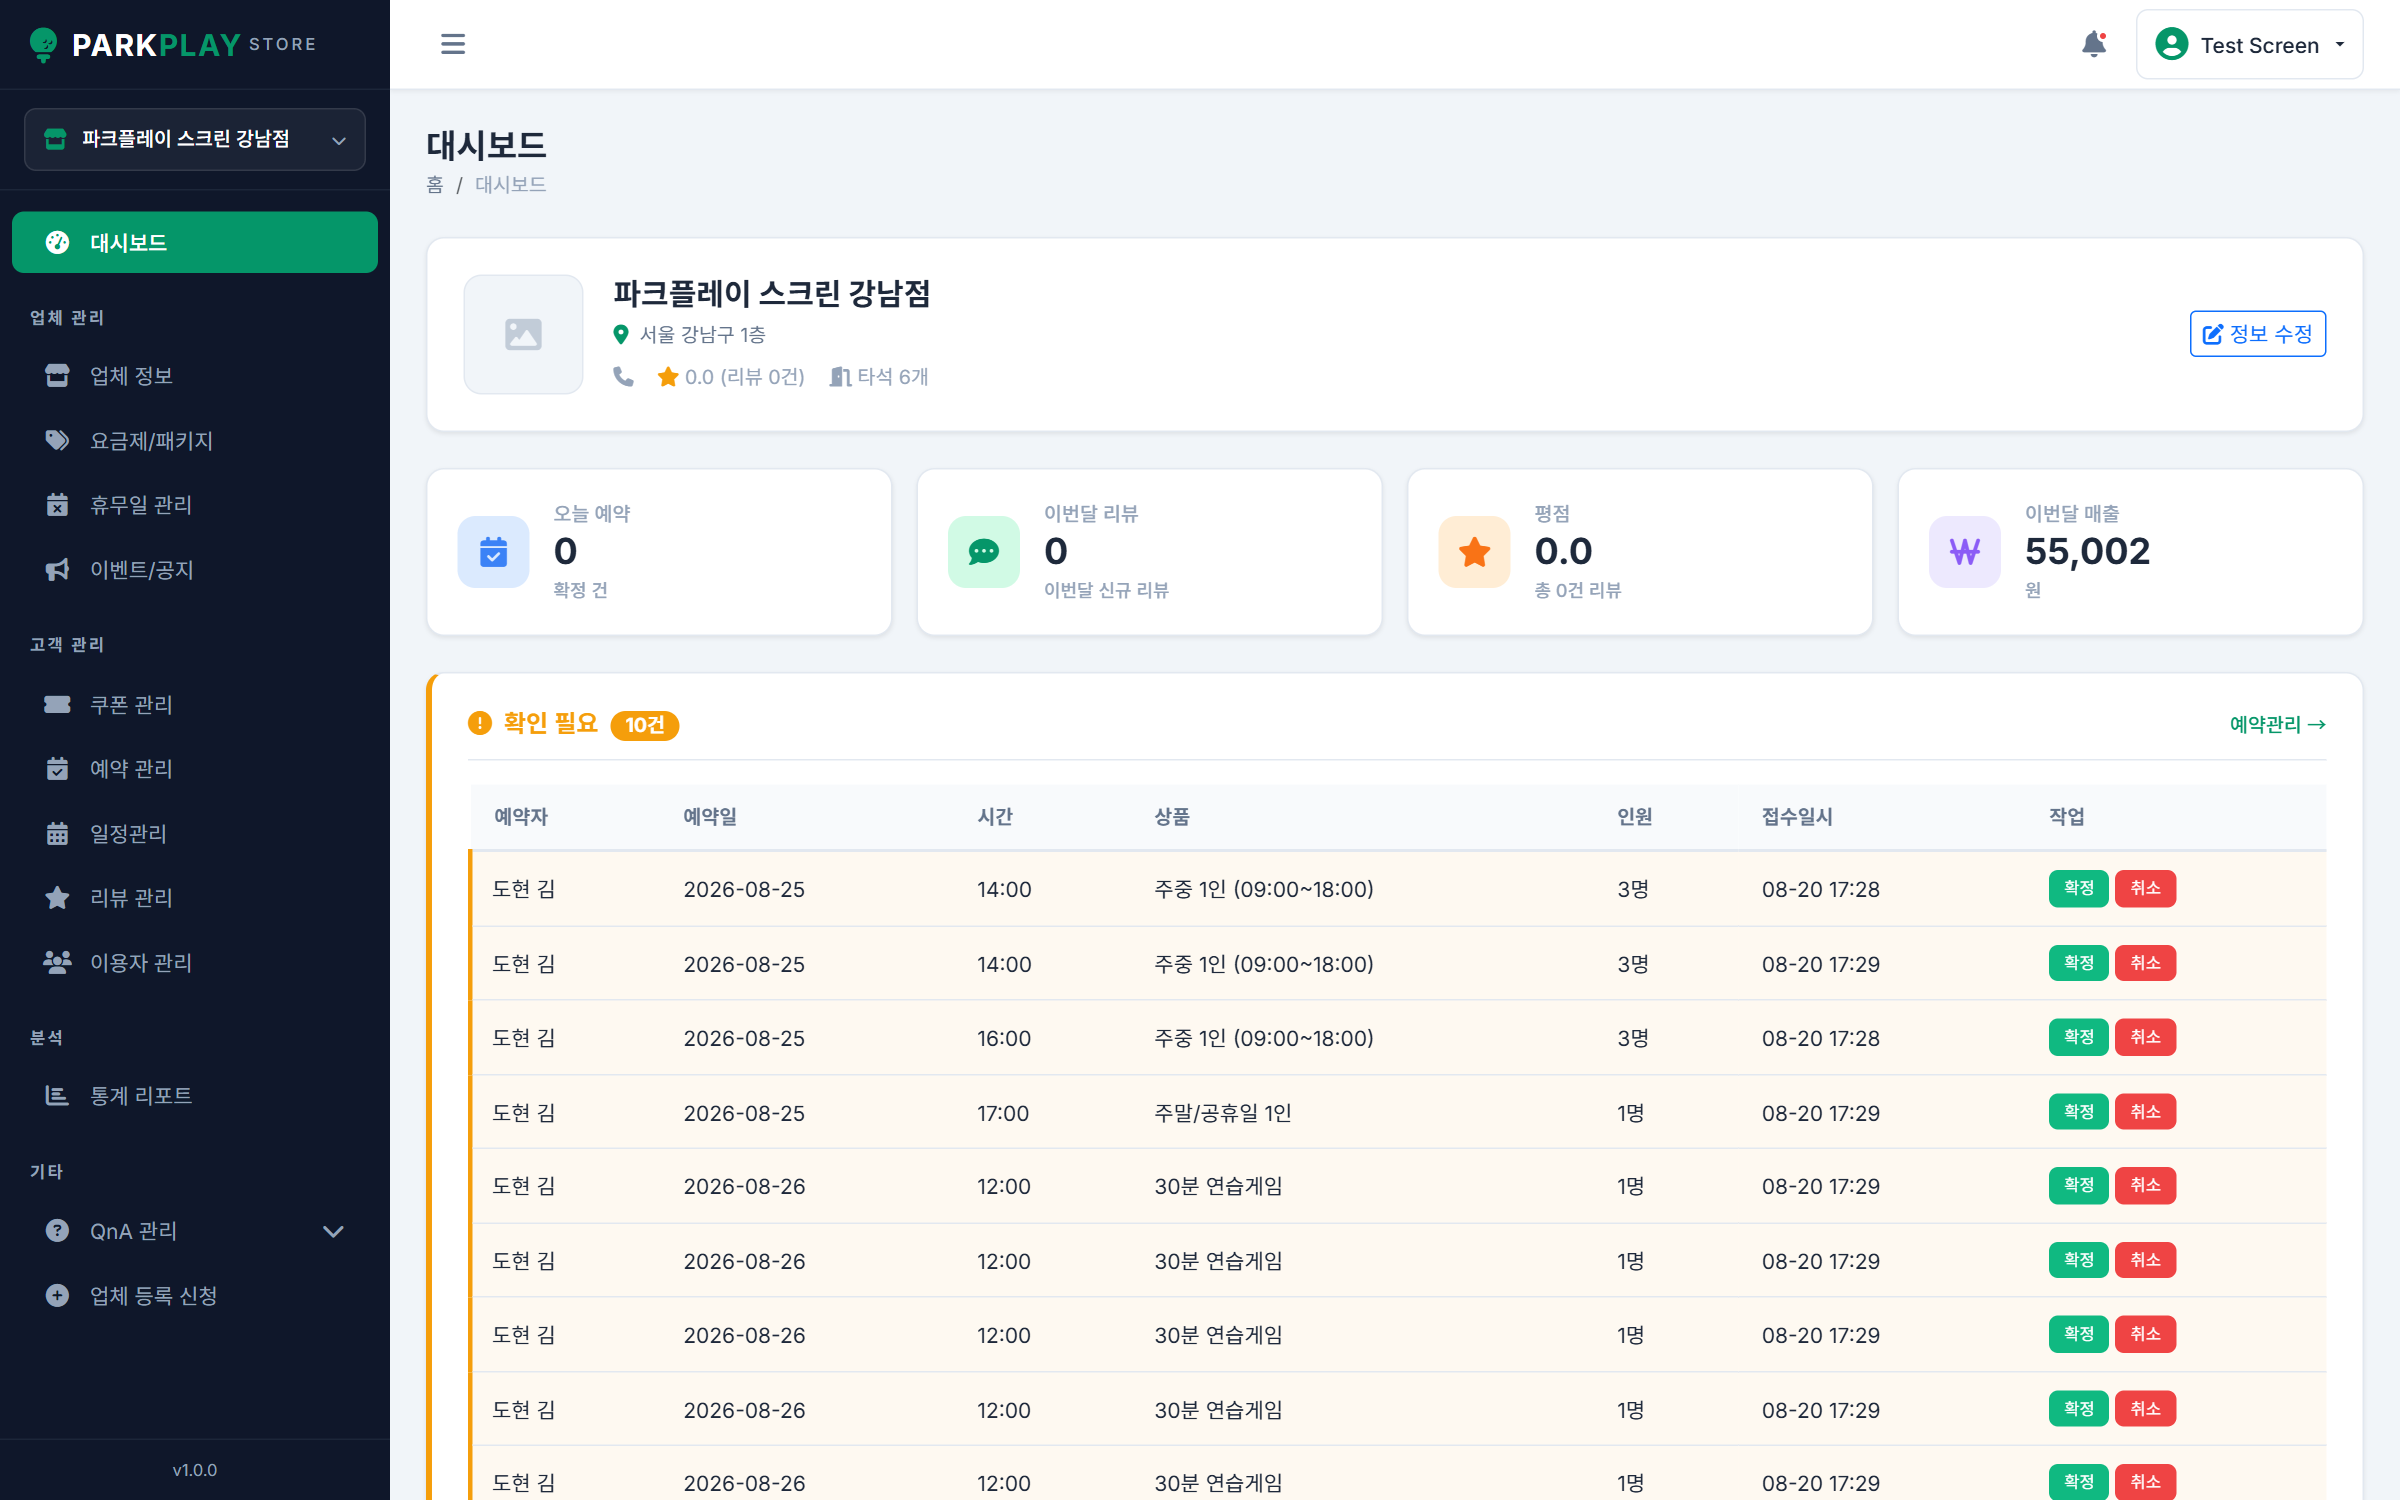Click the 16:00 time cell
The width and height of the screenshot is (2400, 1500).
click(x=1003, y=1038)
